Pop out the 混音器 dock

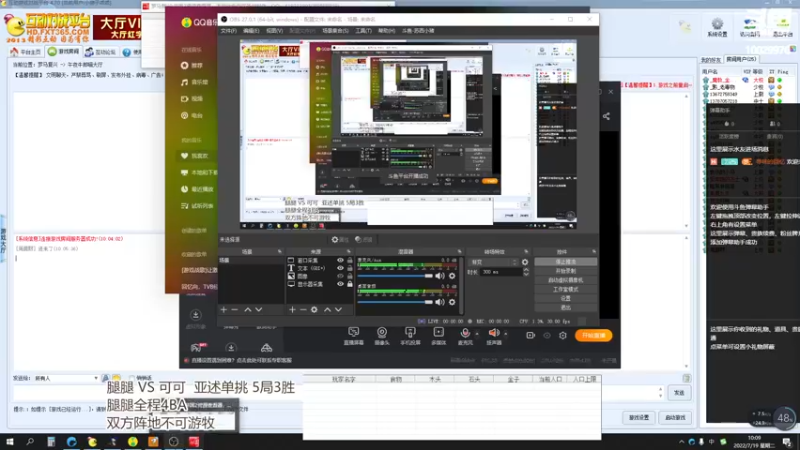(x=459, y=252)
